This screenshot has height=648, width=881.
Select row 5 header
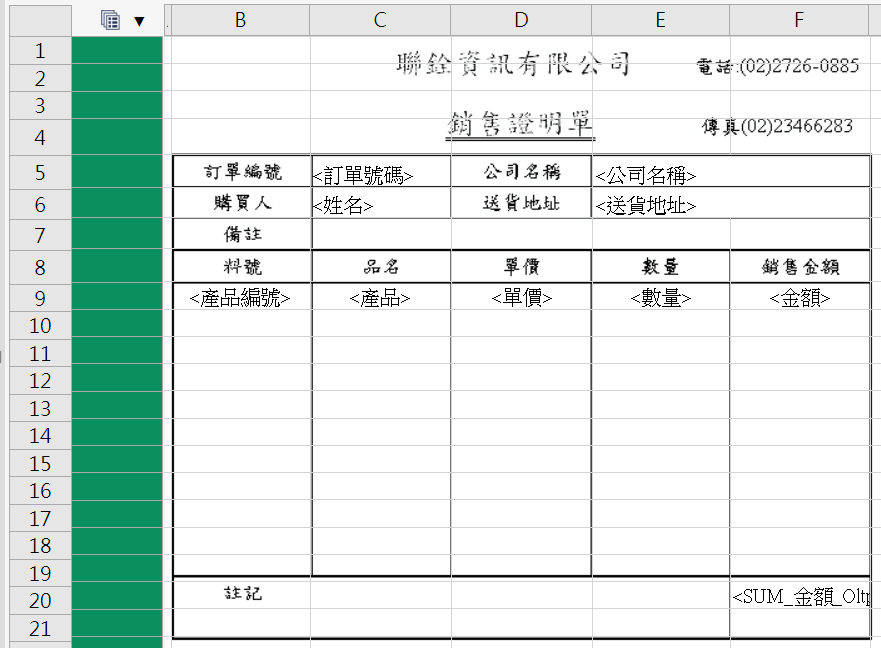40,172
